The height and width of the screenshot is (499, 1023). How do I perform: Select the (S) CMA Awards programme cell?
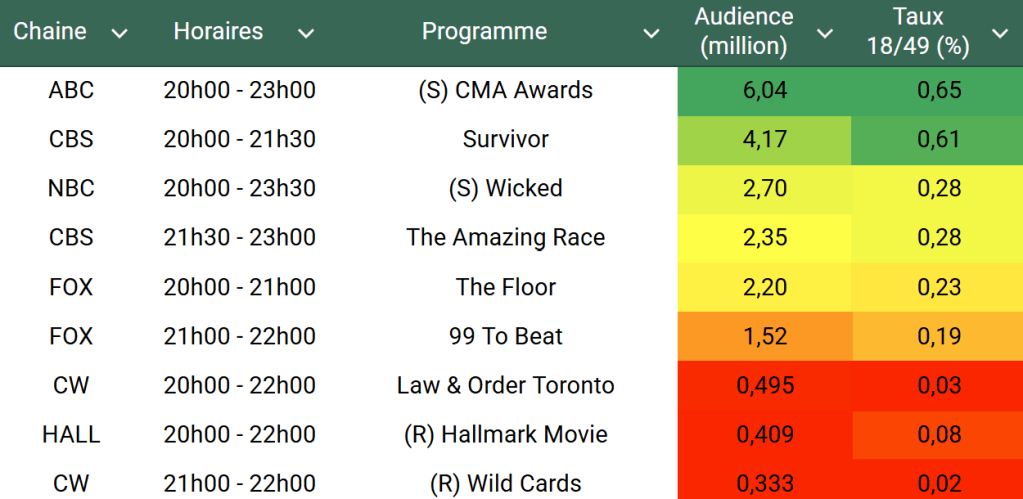click(505, 90)
